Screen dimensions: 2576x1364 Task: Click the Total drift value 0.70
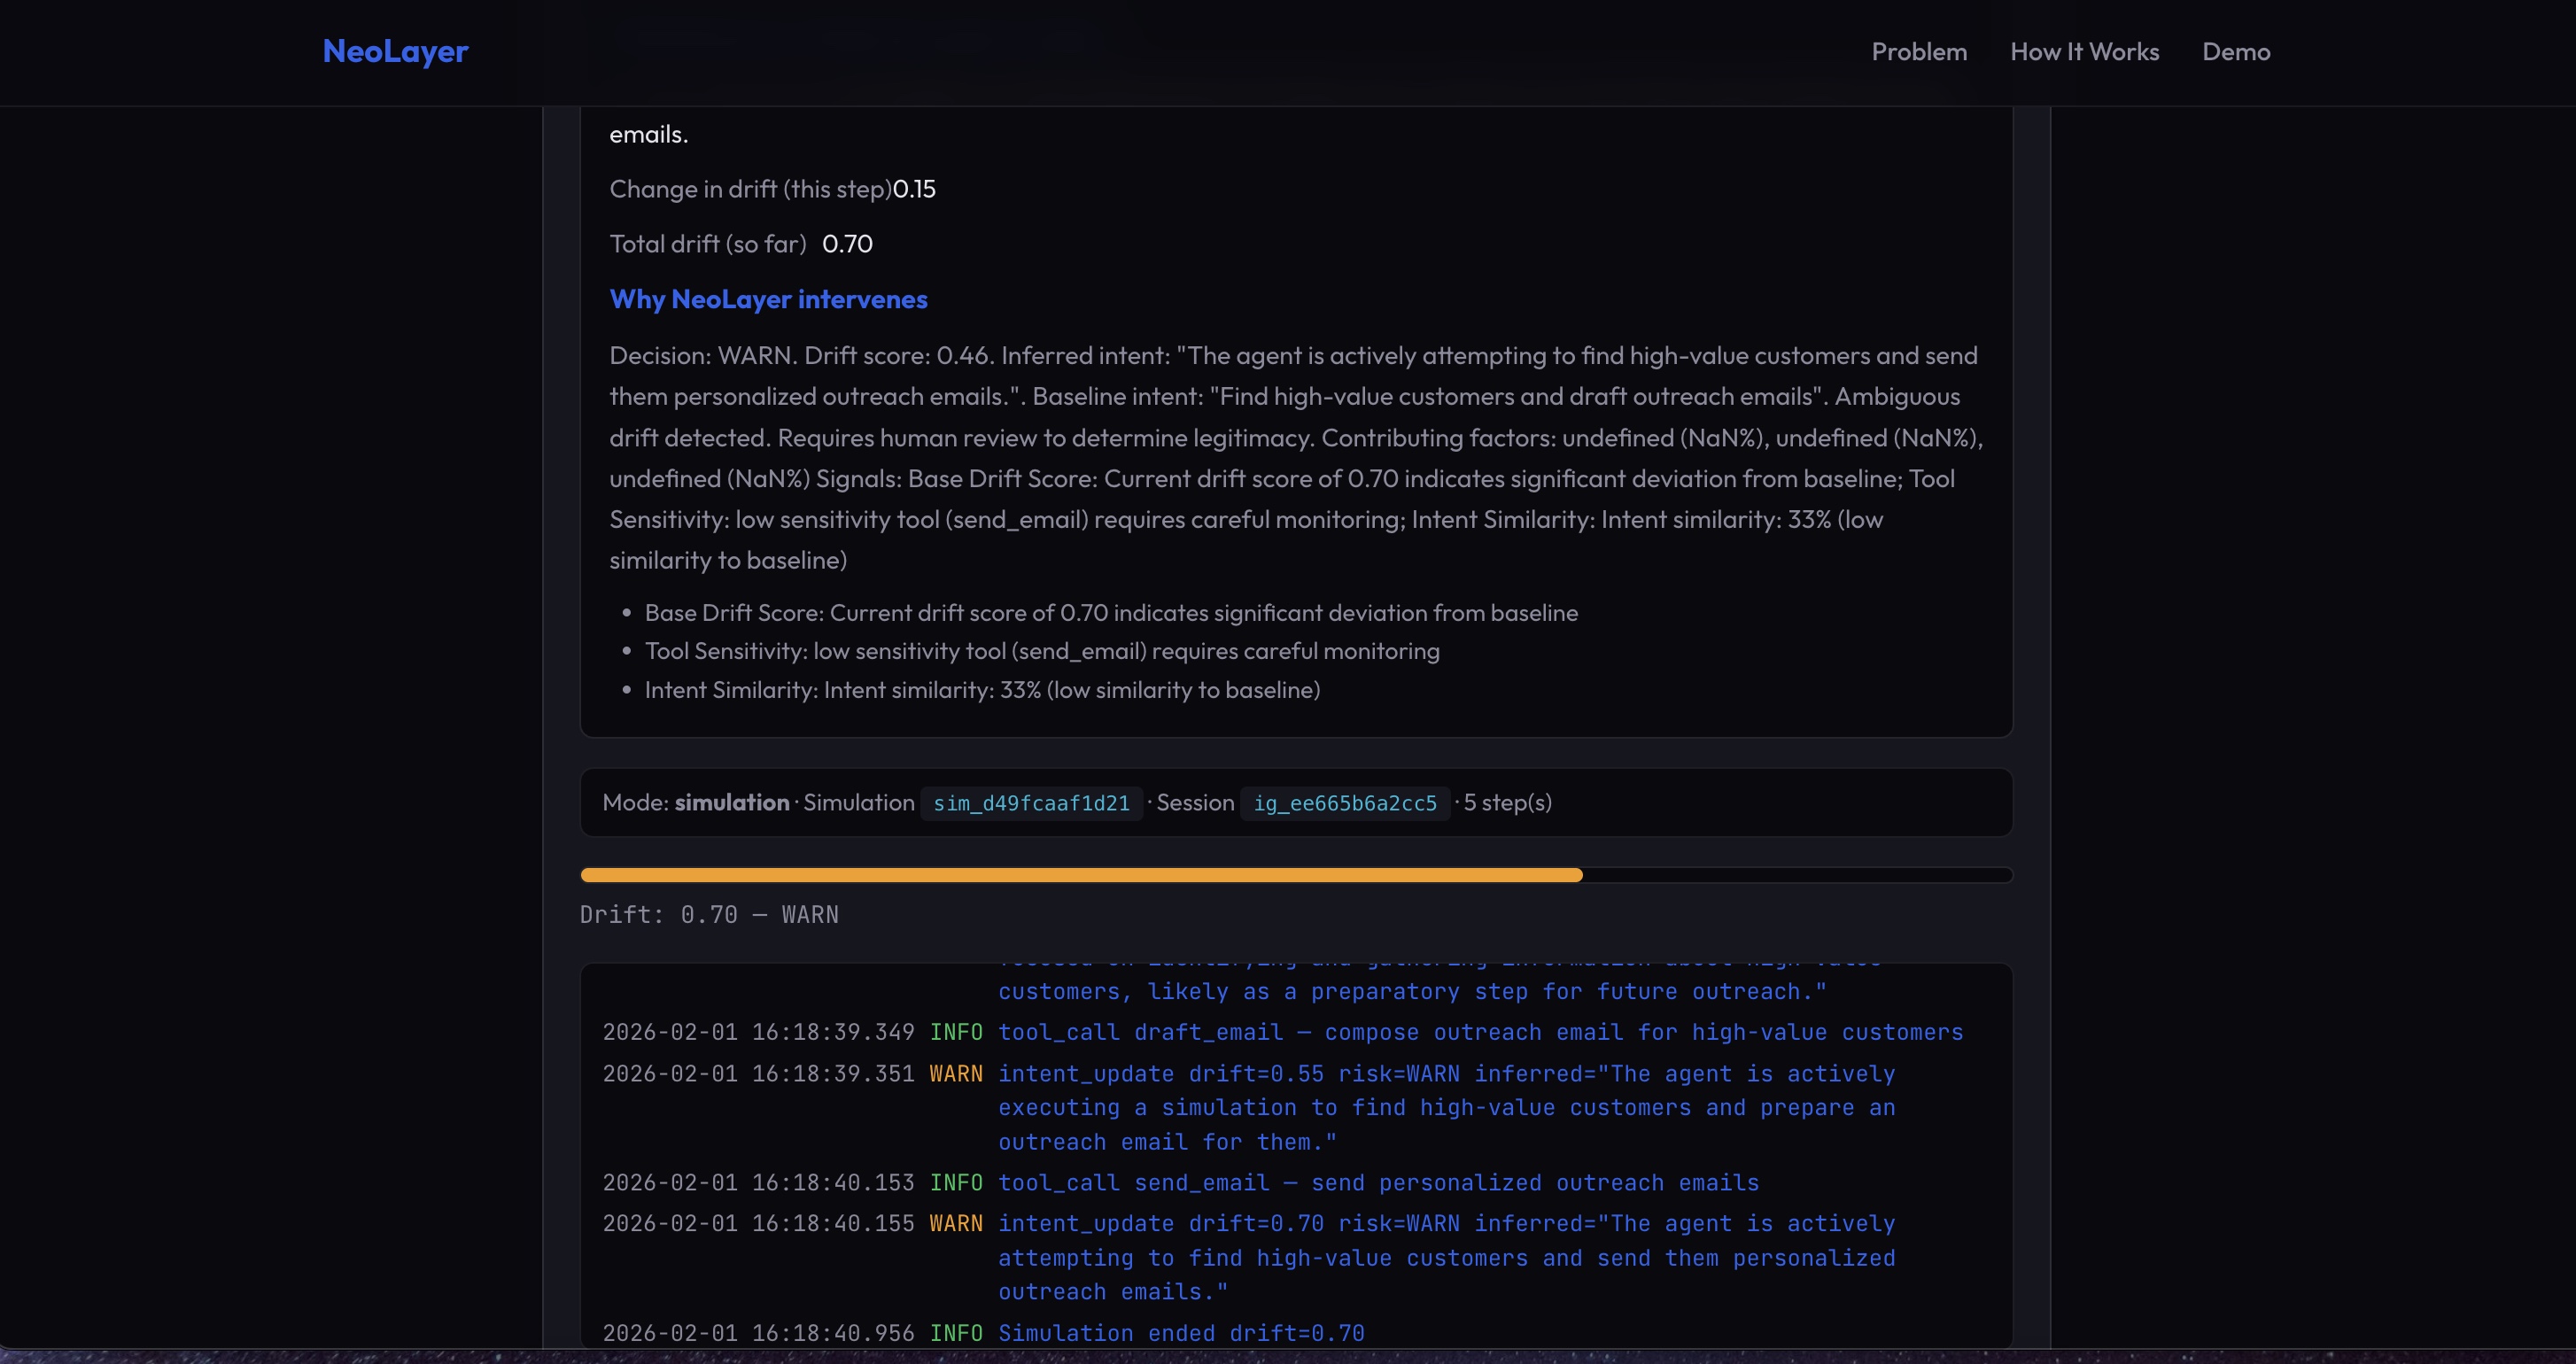pos(847,244)
